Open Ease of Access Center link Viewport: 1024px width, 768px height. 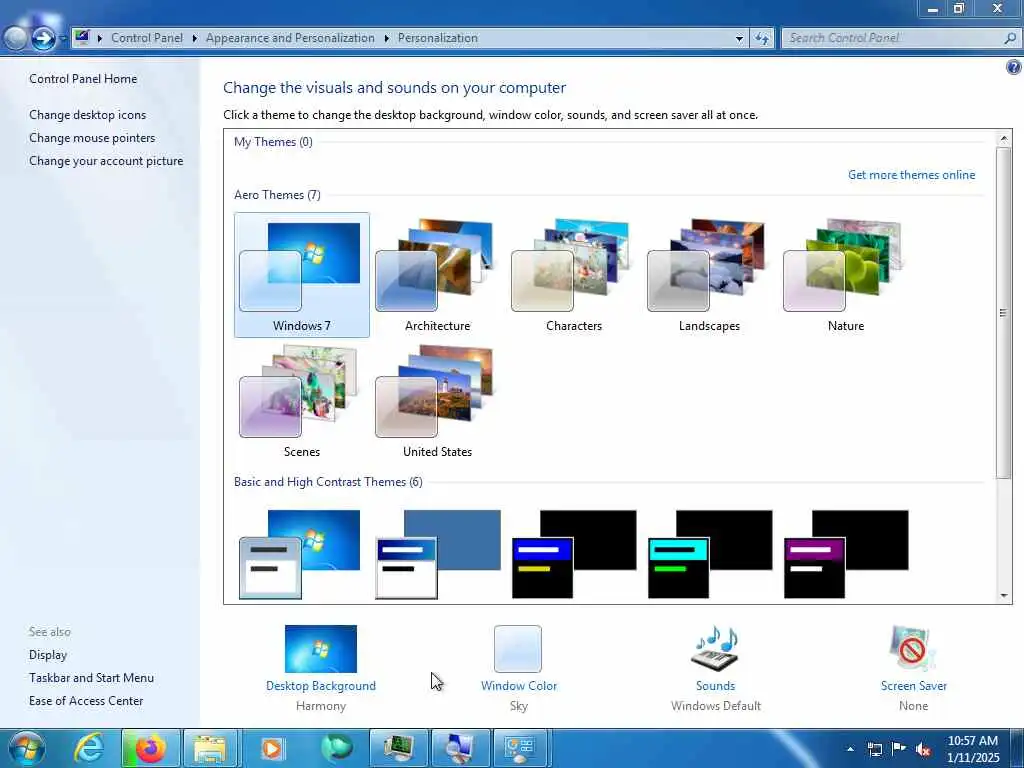86,701
